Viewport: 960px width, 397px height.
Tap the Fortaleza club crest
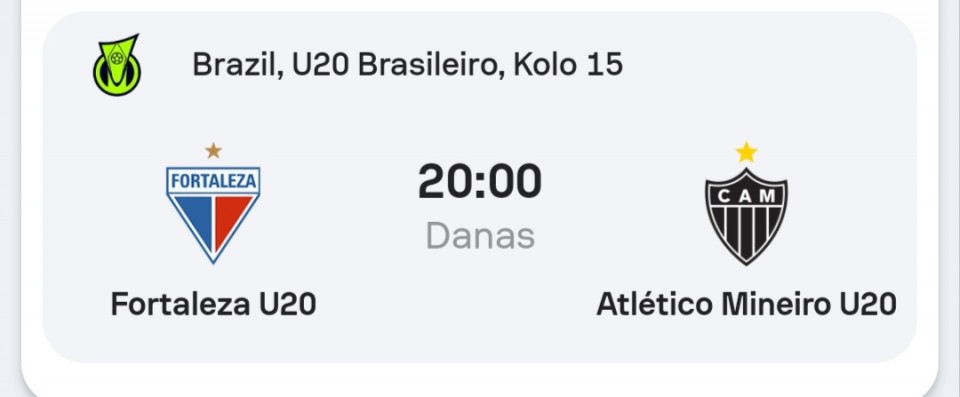coord(213,214)
